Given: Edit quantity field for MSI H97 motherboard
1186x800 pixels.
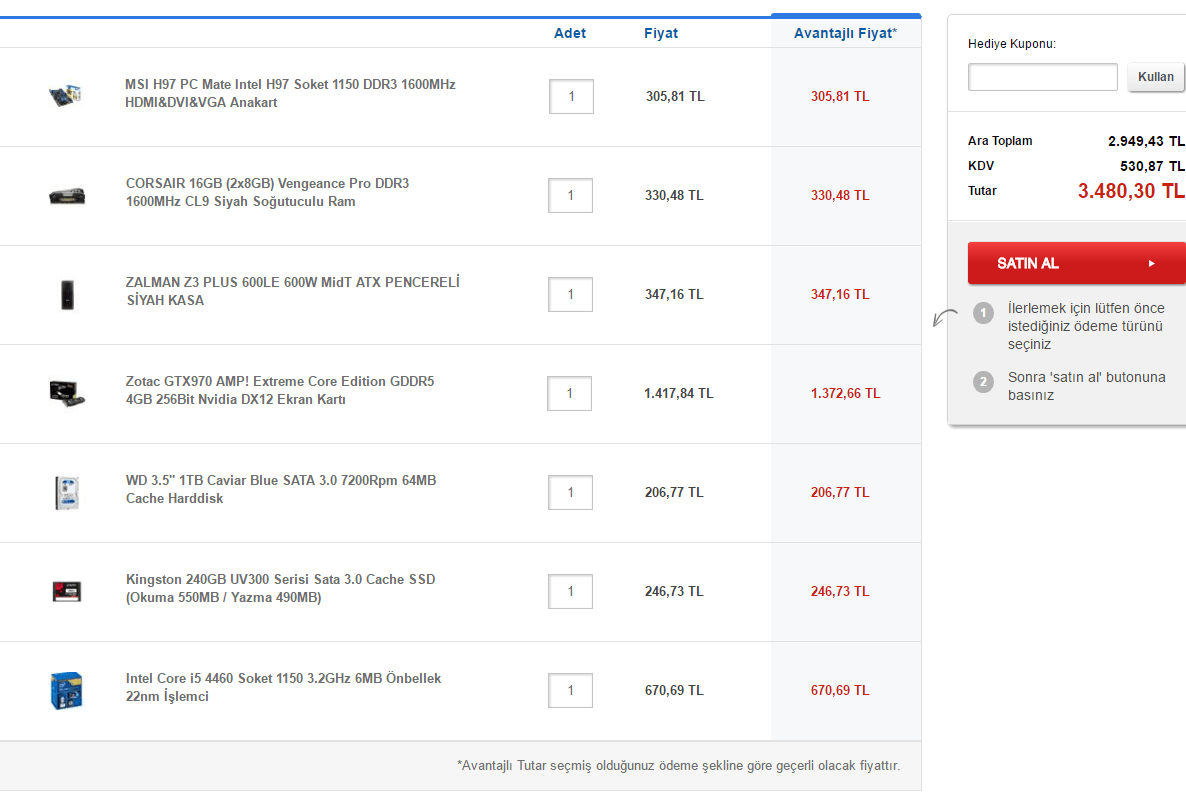Looking at the screenshot, I should [571, 97].
